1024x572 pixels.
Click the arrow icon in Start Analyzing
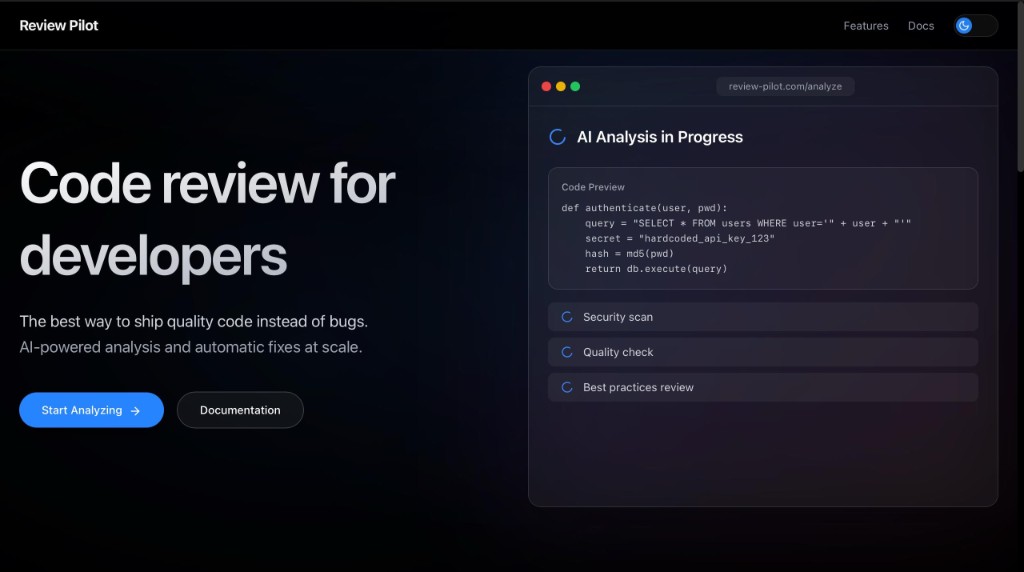coord(135,411)
